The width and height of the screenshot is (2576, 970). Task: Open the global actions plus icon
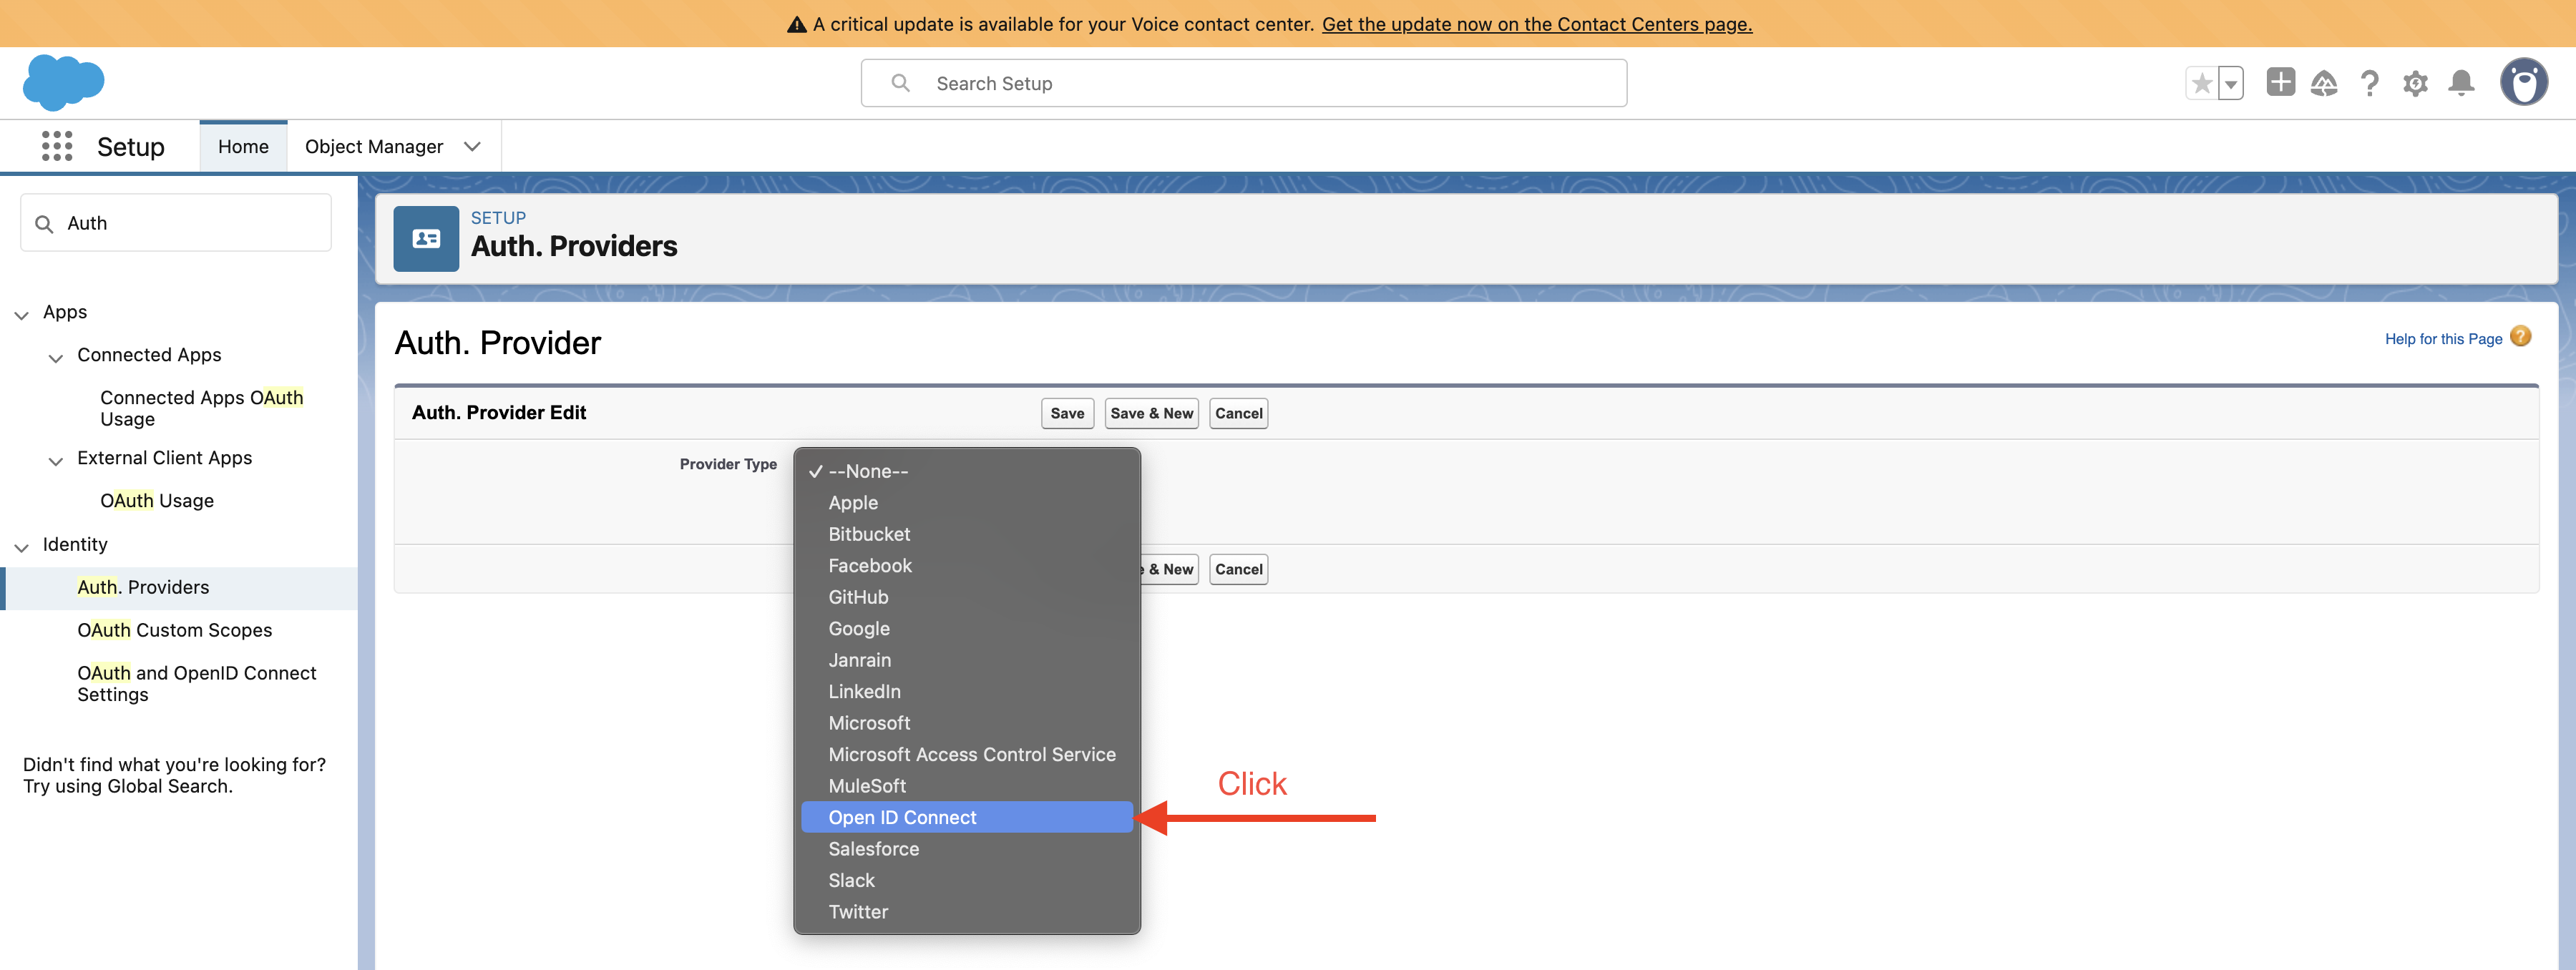coord(2280,82)
